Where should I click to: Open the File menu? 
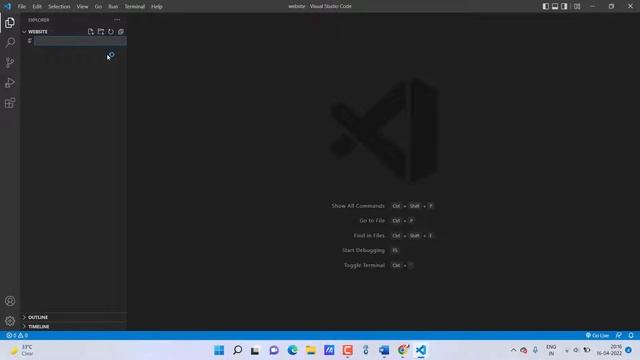click(22, 6)
